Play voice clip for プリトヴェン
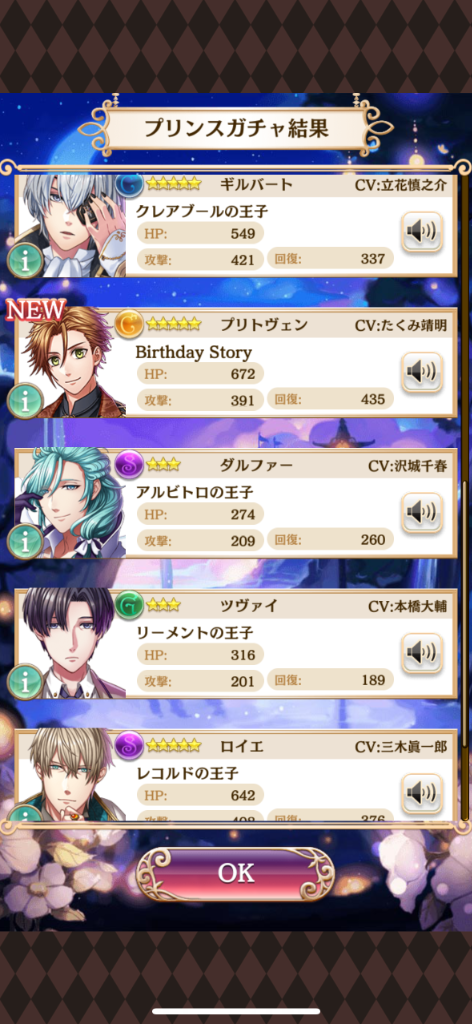 [x=422, y=372]
